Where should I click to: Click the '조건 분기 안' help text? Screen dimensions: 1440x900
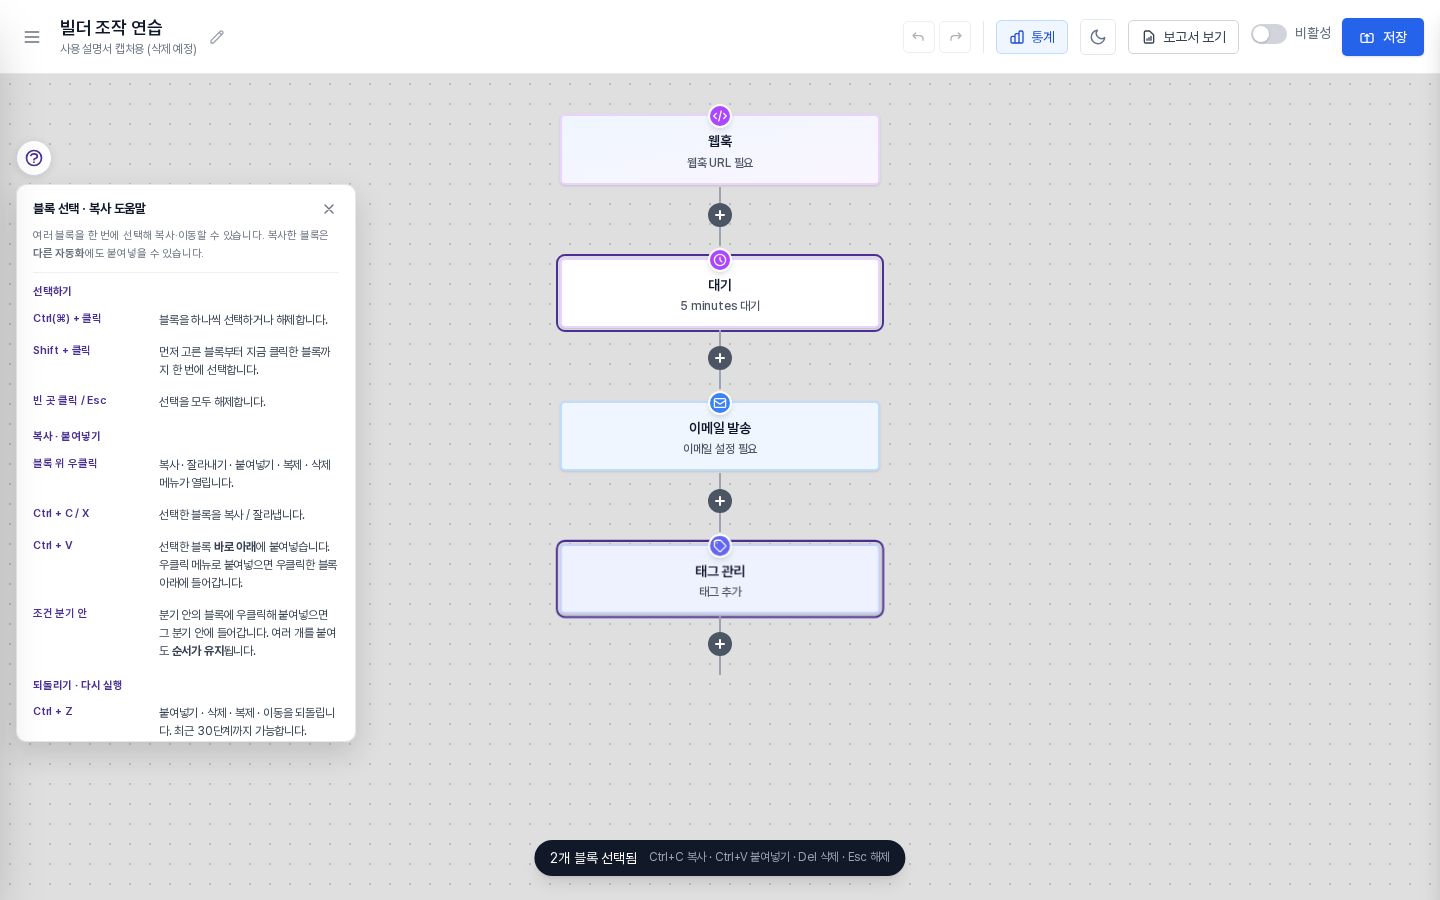tap(60, 613)
